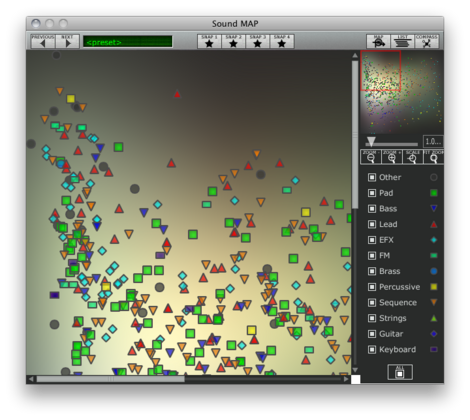Go to the Previous preset
The height and width of the screenshot is (420, 470).
tap(43, 41)
